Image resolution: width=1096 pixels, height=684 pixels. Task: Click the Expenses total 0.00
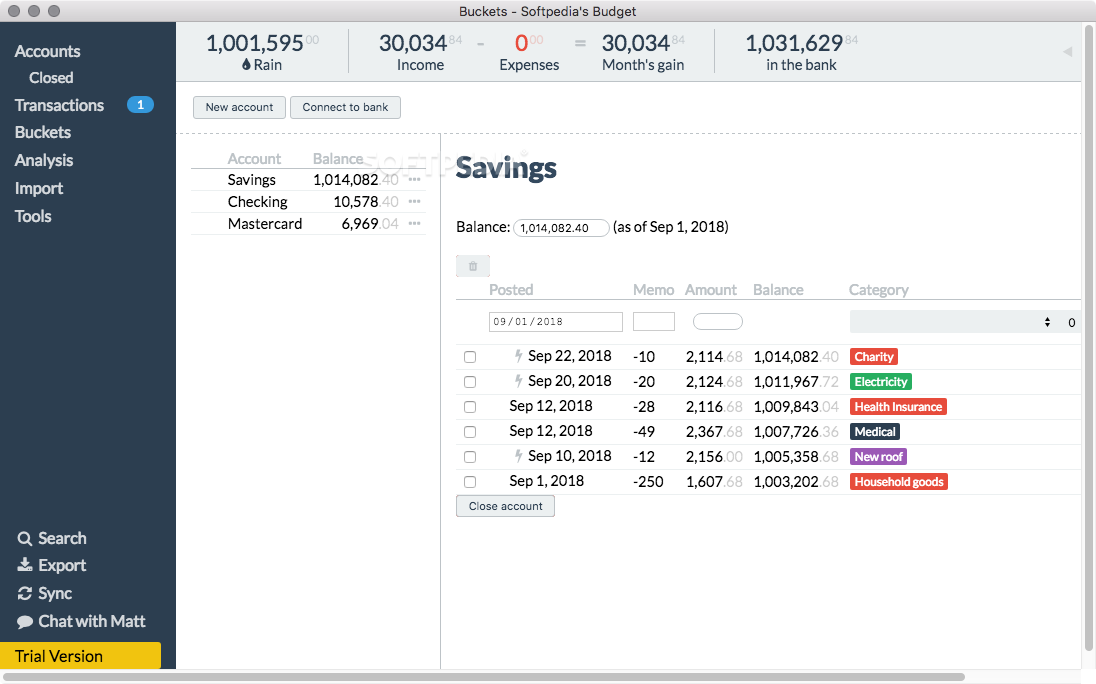pos(528,43)
